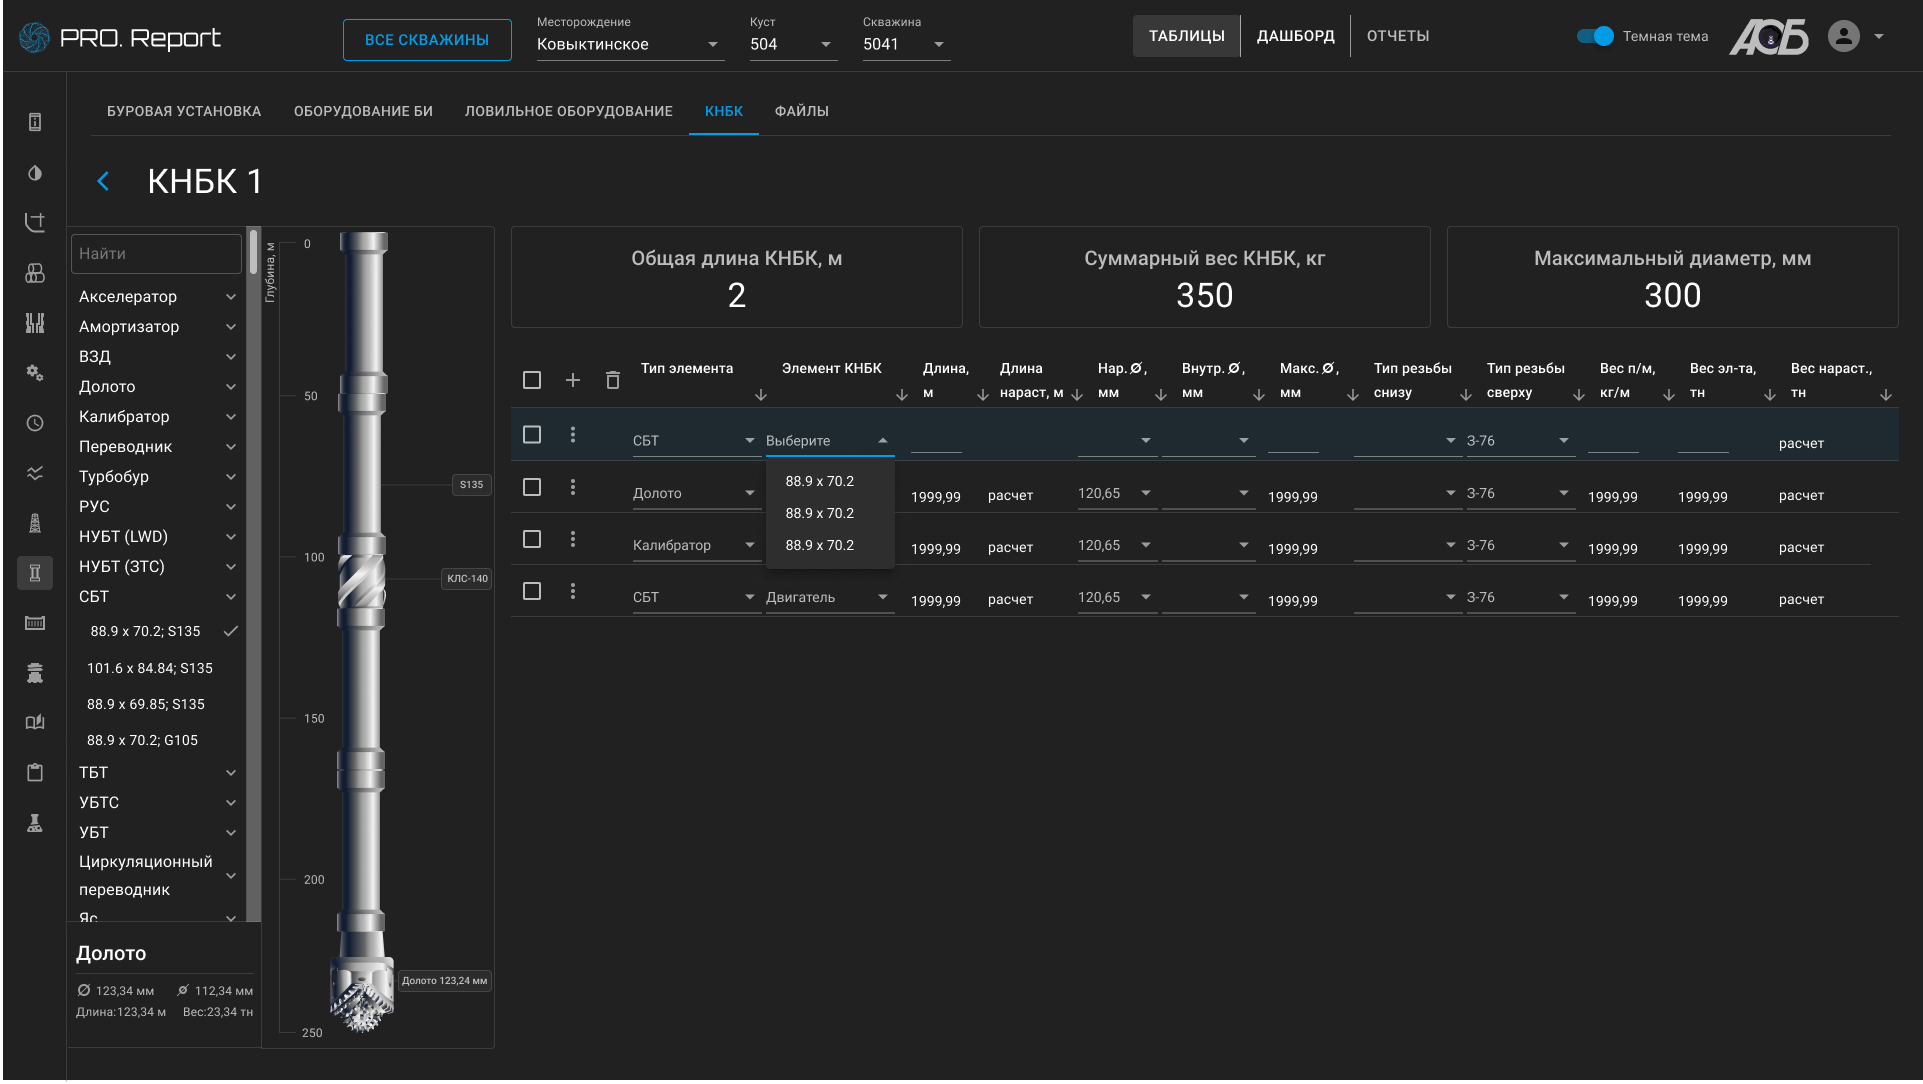Open the ДАШБОРД view
Viewport: 1923px width, 1084px height.
pyautogui.click(x=1295, y=36)
